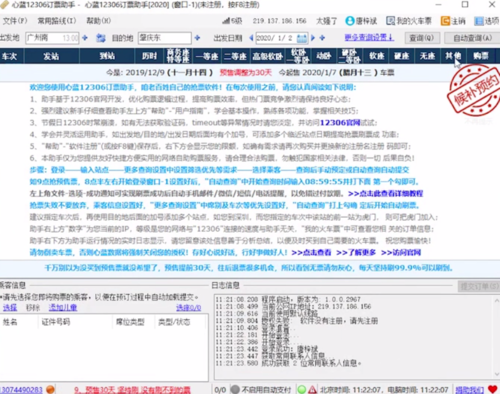The width and height of the screenshot is (500, 394).
Task: Open the >>了解更多 link
Action: [356, 252]
